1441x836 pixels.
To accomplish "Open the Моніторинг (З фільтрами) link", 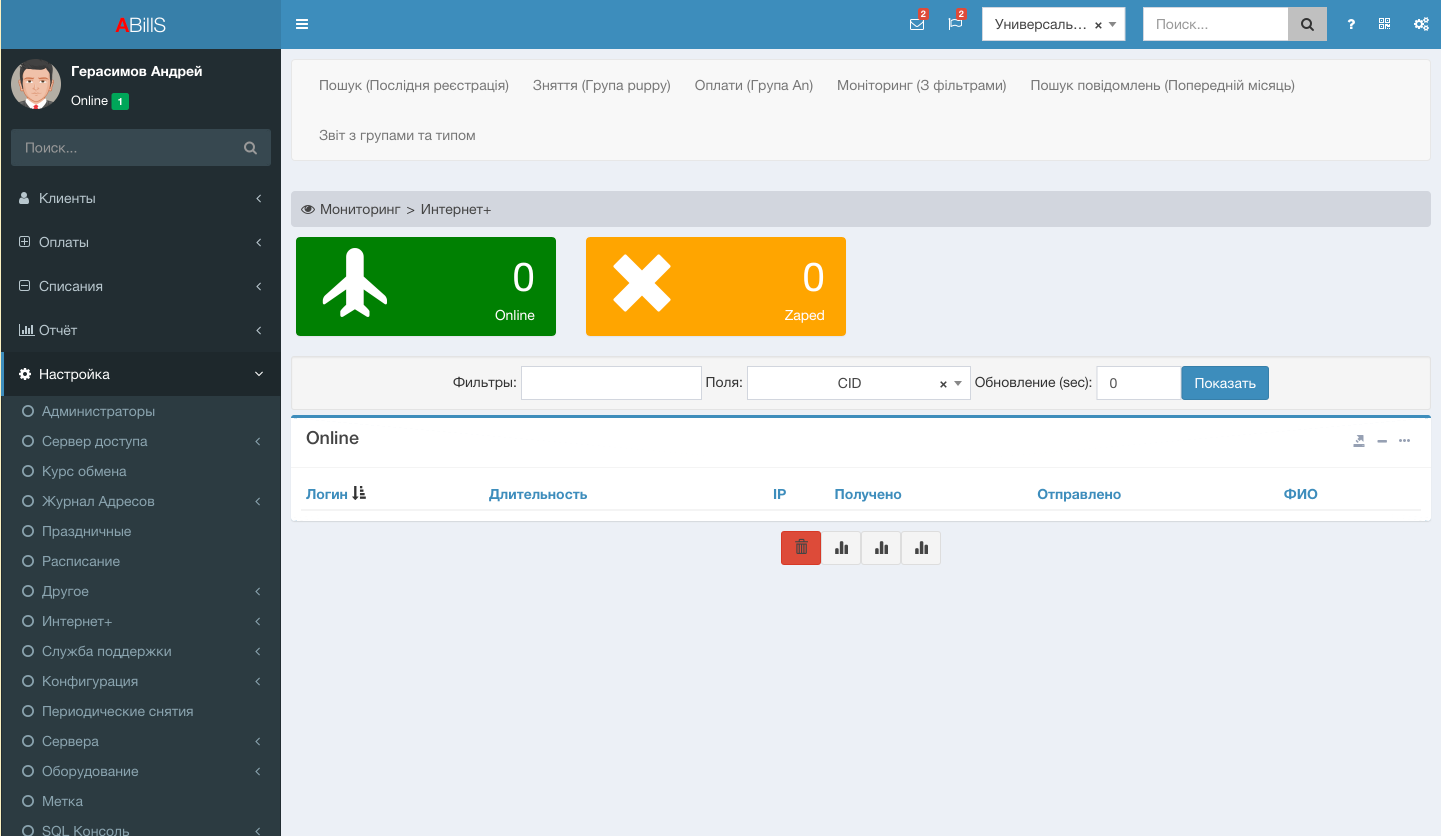I will pos(921,85).
